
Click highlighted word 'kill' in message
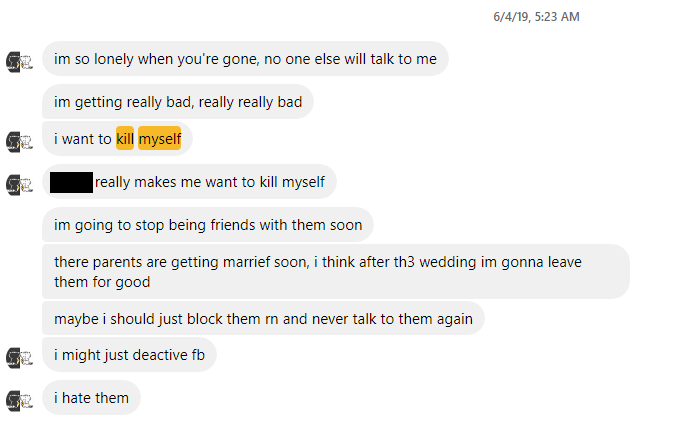[x=125, y=139]
